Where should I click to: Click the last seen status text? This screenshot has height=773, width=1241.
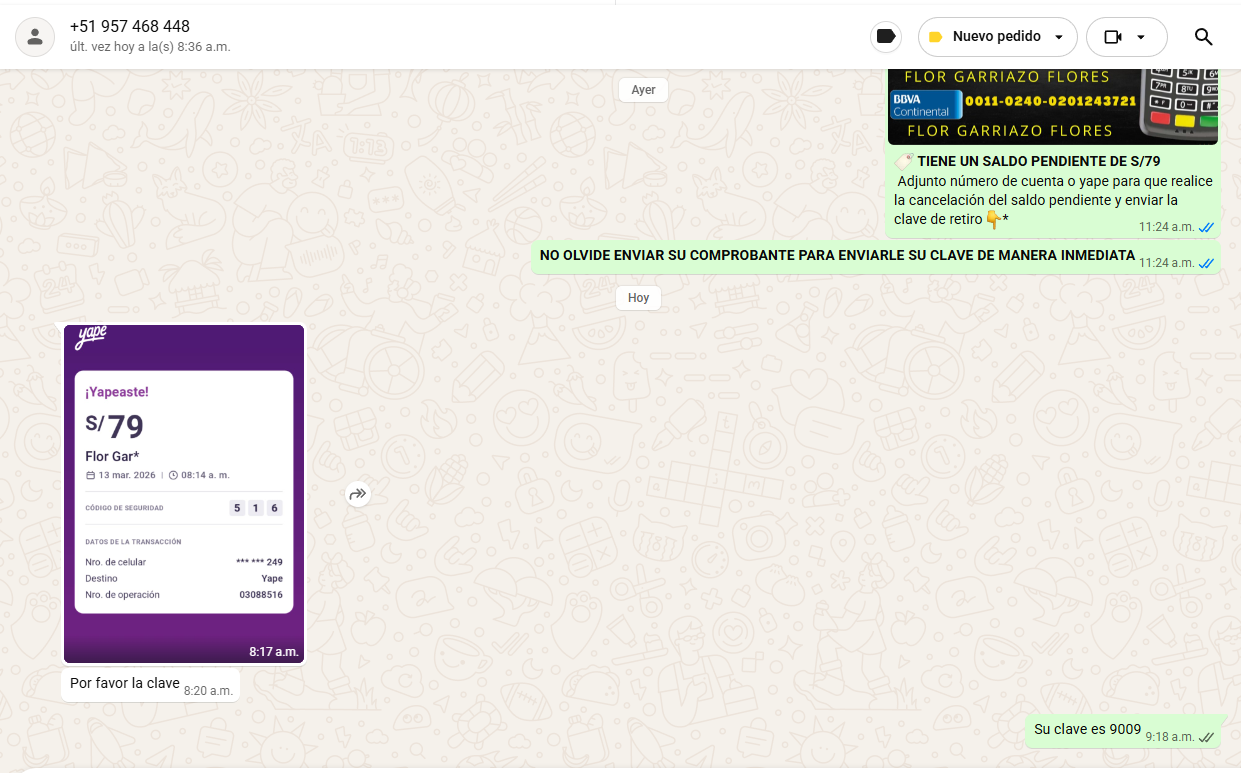point(150,47)
